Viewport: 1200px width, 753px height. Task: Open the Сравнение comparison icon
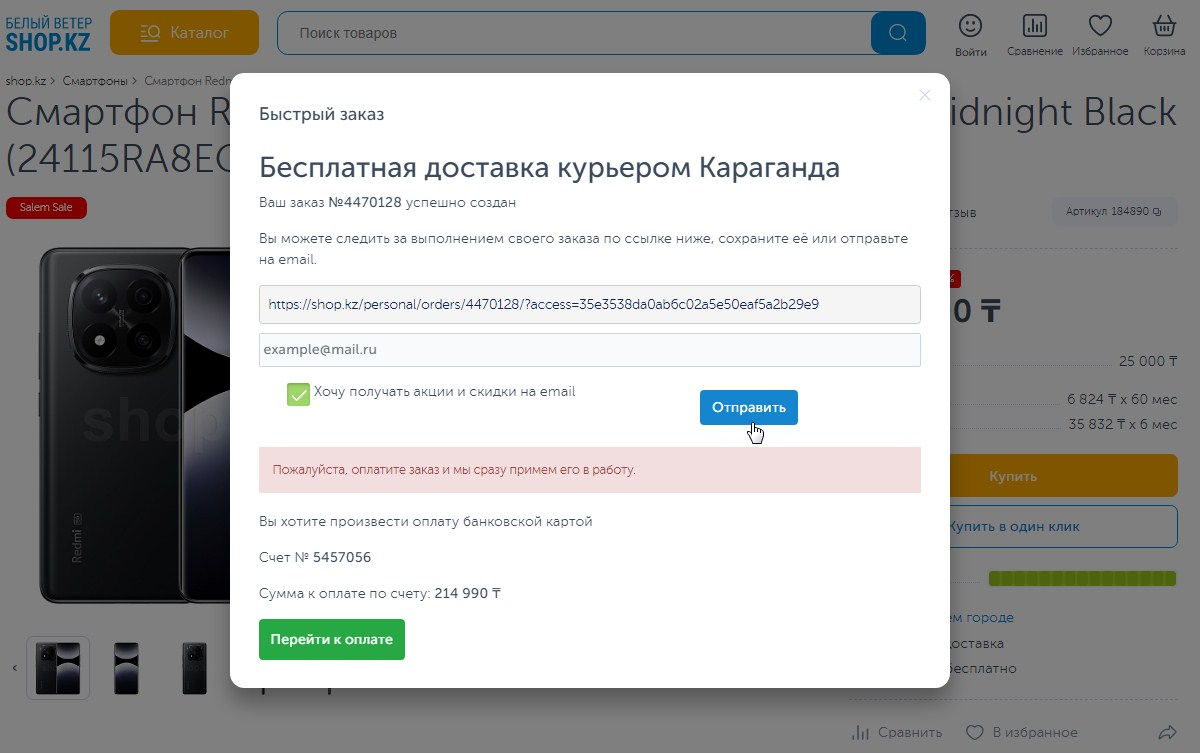pos(1034,33)
